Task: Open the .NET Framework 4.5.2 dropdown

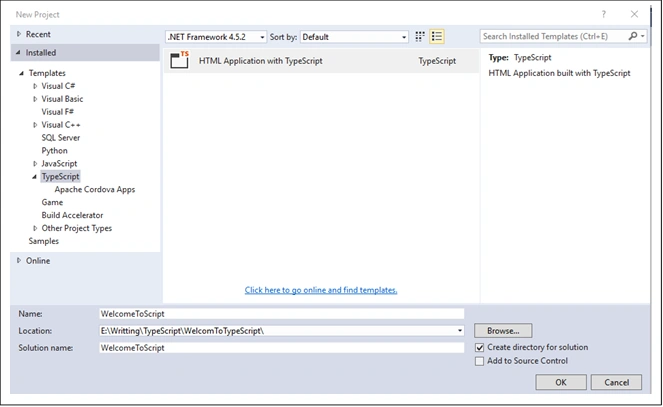Action: pos(216,37)
